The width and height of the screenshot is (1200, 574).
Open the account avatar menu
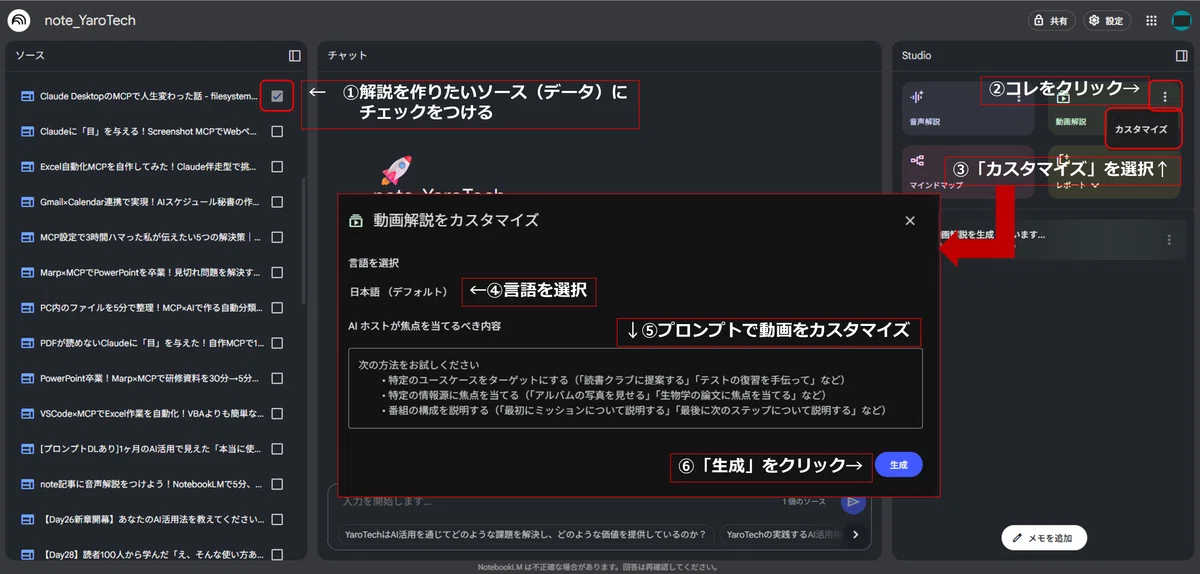[x=1181, y=20]
